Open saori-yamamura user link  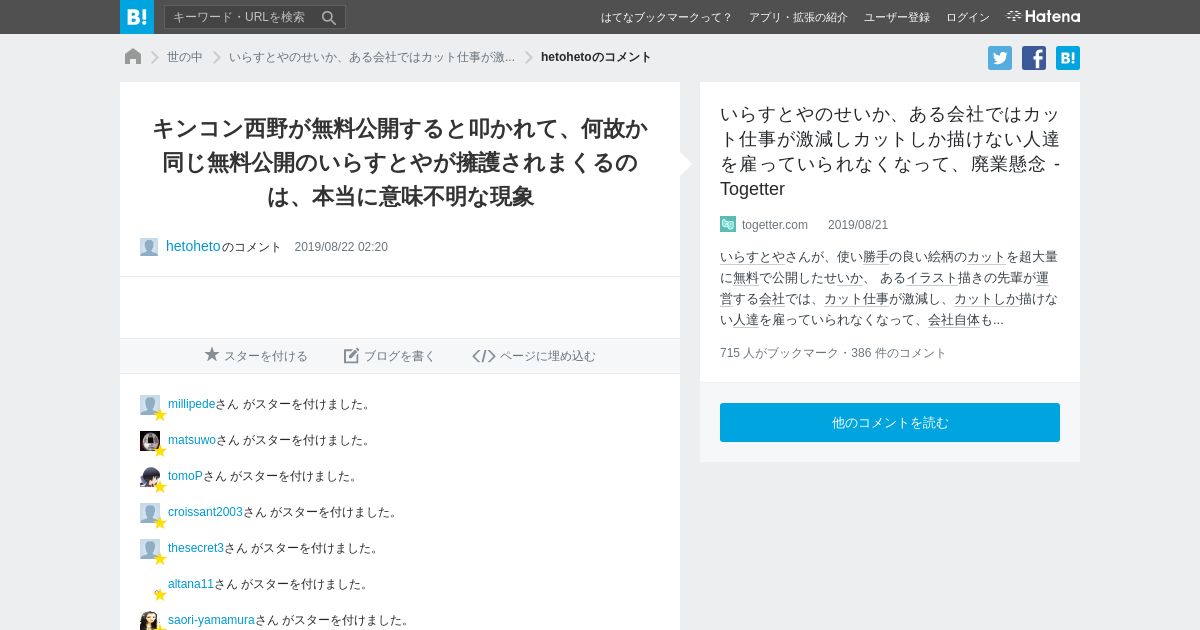click(x=211, y=620)
